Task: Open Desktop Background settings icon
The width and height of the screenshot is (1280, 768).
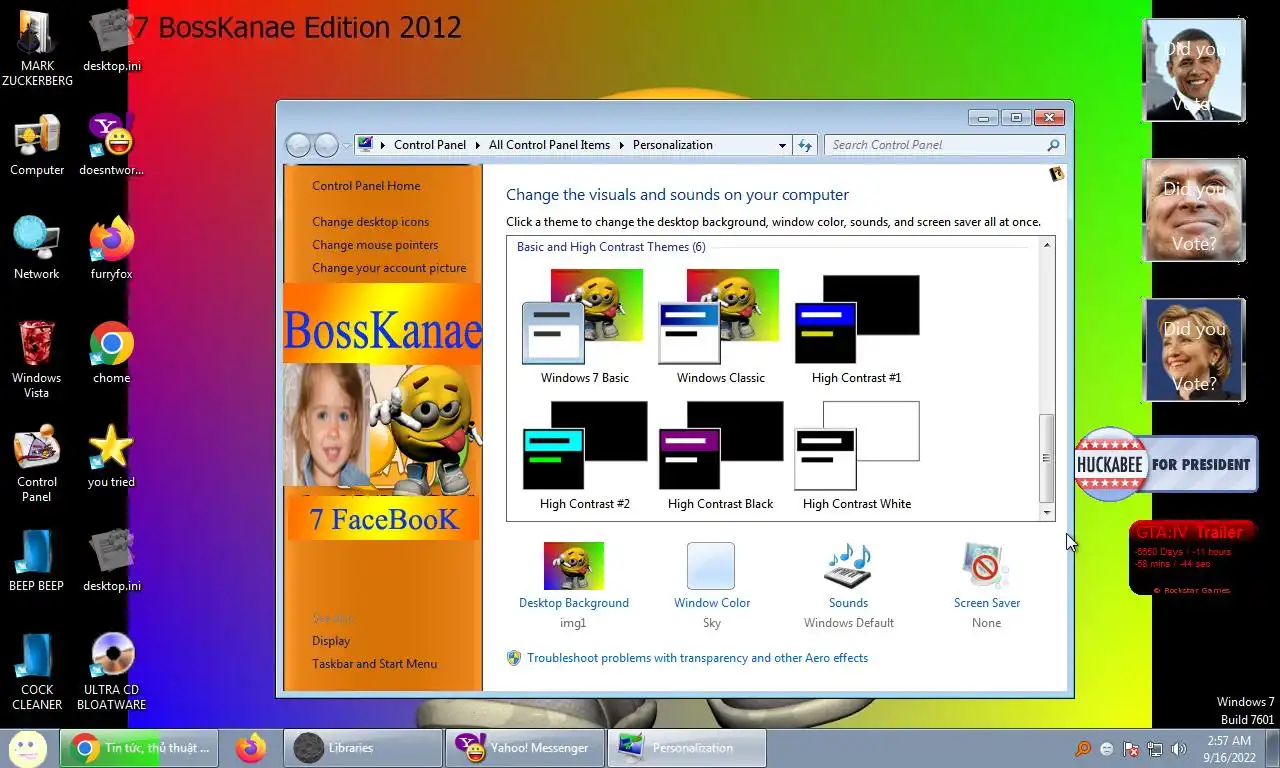Action: pyautogui.click(x=574, y=567)
